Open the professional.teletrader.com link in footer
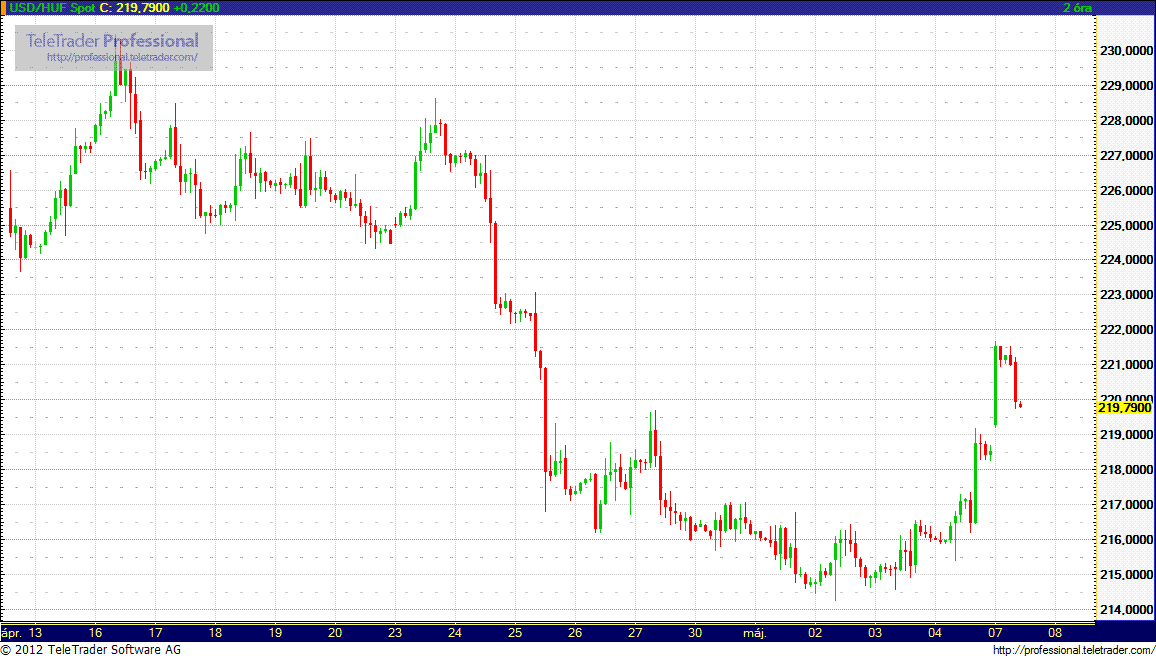 (x=1073, y=650)
